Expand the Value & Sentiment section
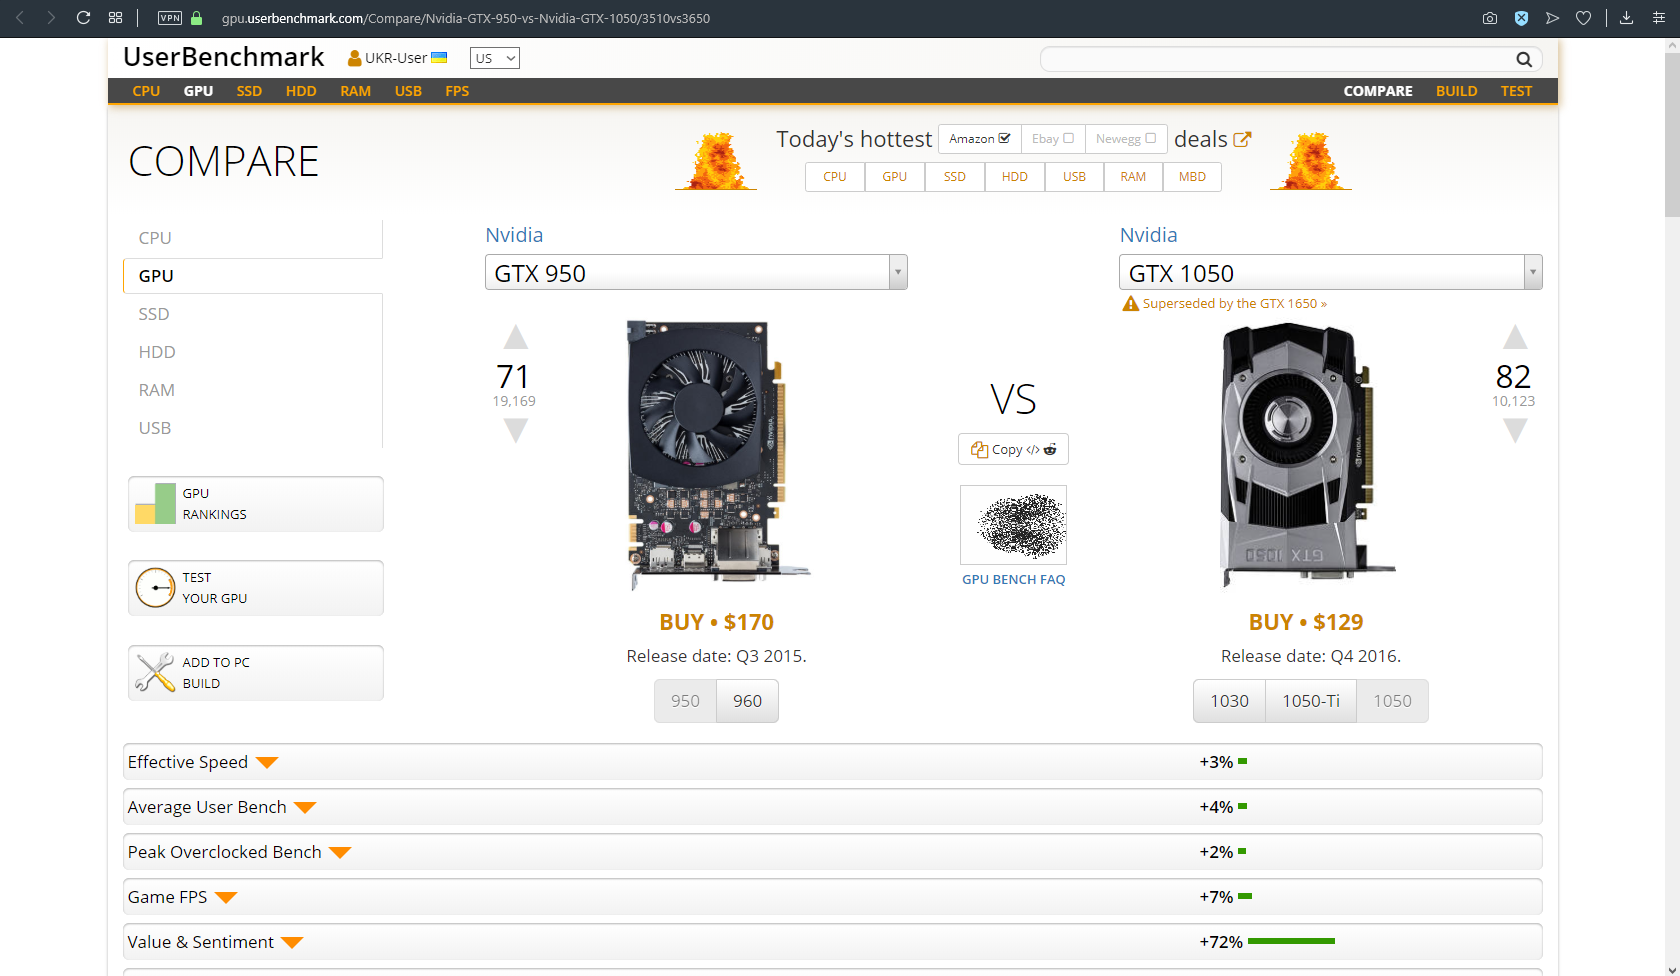Screen dimensions: 1680x976 pyautogui.click(x=292, y=943)
